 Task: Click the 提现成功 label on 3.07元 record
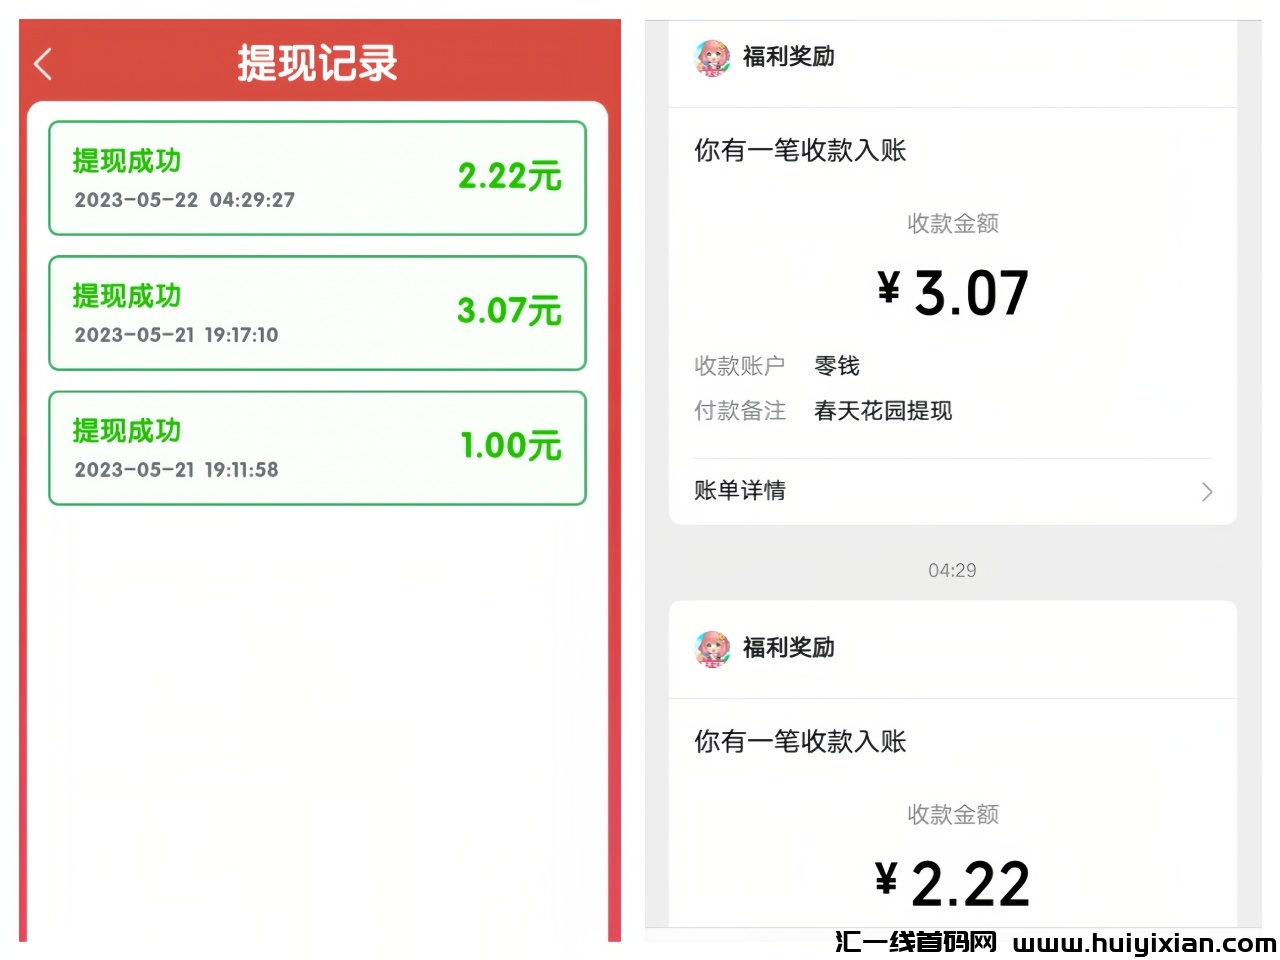[x=126, y=296]
